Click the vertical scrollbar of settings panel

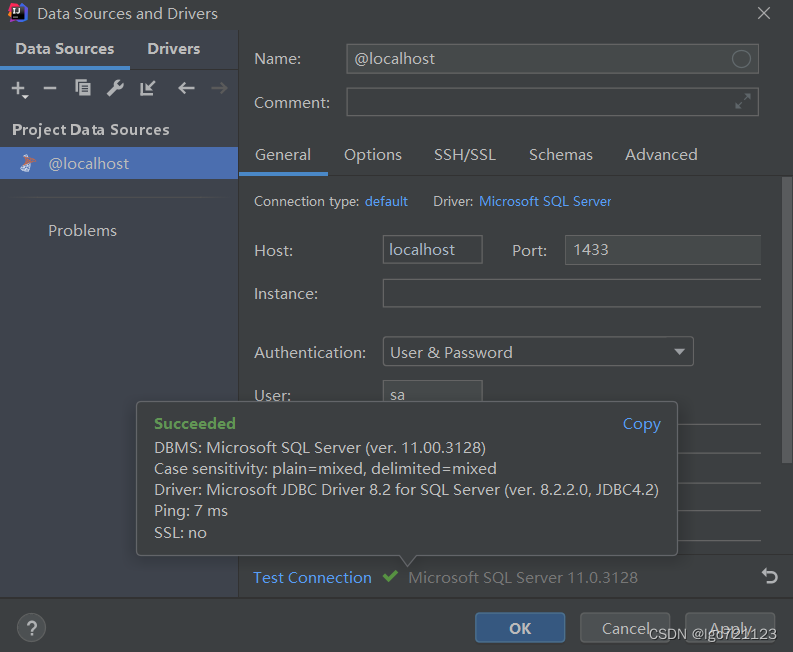click(x=786, y=320)
